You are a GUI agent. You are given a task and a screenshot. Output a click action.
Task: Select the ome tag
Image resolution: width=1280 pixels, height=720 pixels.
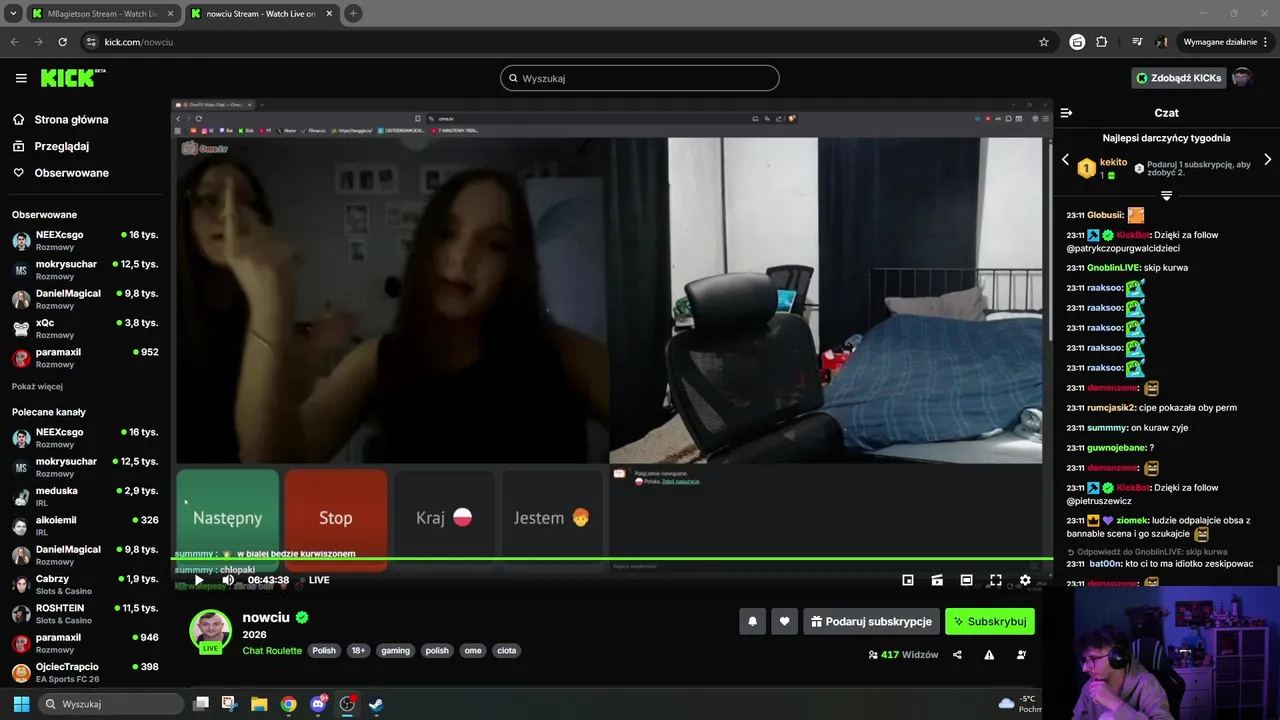click(x=473, y=650)
